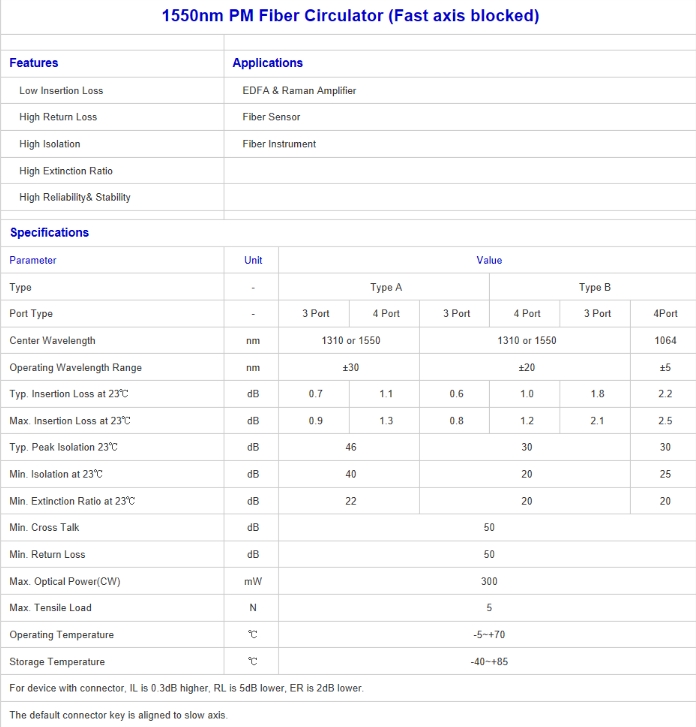This screenshot has width=696, height=727.
Task: Click the -40~+85 storage temperature value
Action: click(489, 661)
